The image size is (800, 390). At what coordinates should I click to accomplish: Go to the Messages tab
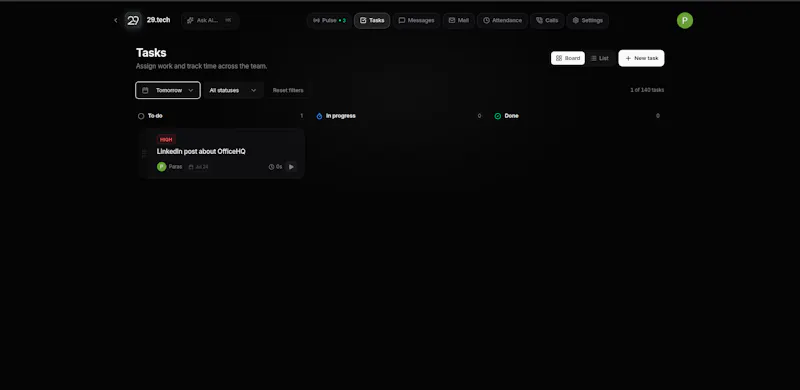[416, 20]
